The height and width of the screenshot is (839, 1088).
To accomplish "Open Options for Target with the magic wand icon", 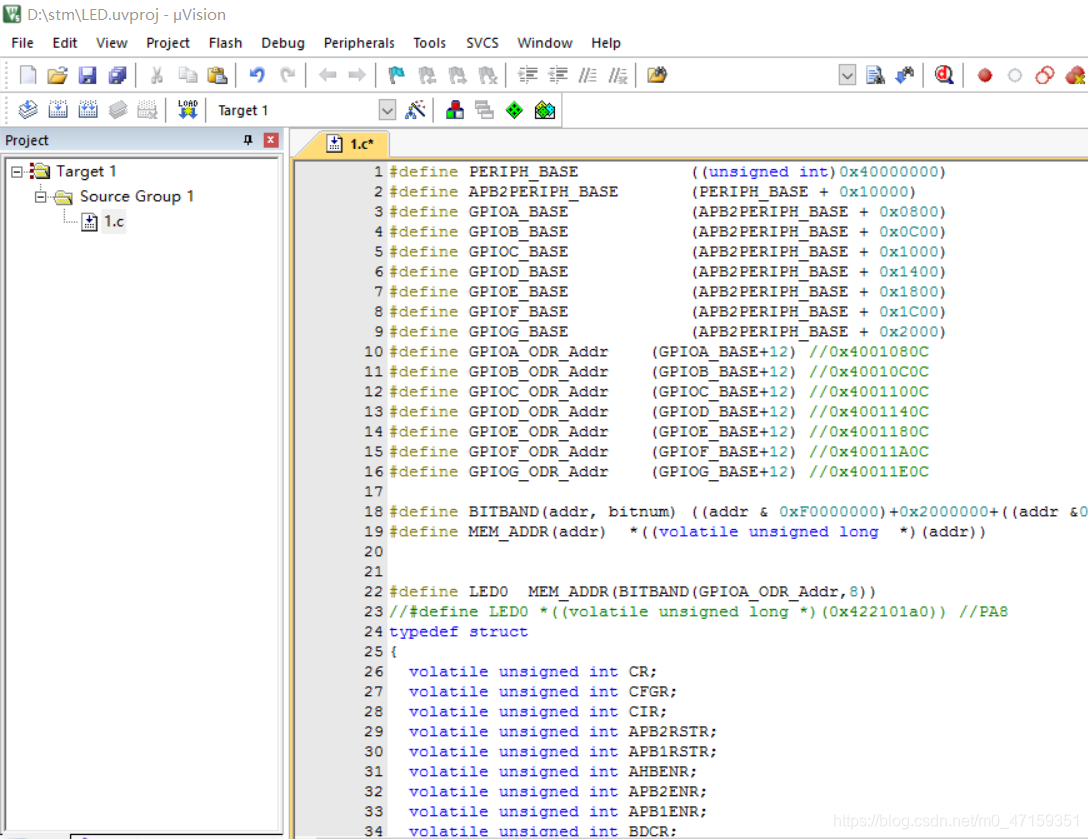I will (415, 110).
